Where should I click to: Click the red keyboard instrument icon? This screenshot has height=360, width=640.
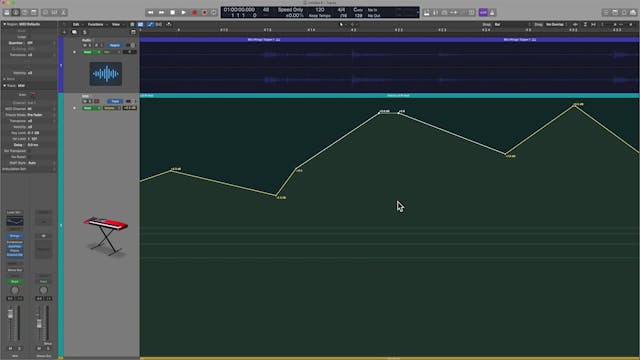(x=106, y=236)
